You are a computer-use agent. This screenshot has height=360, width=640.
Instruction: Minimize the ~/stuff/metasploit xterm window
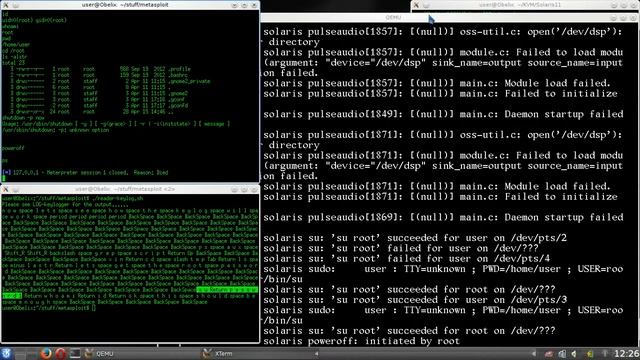[x=234, y=5]
